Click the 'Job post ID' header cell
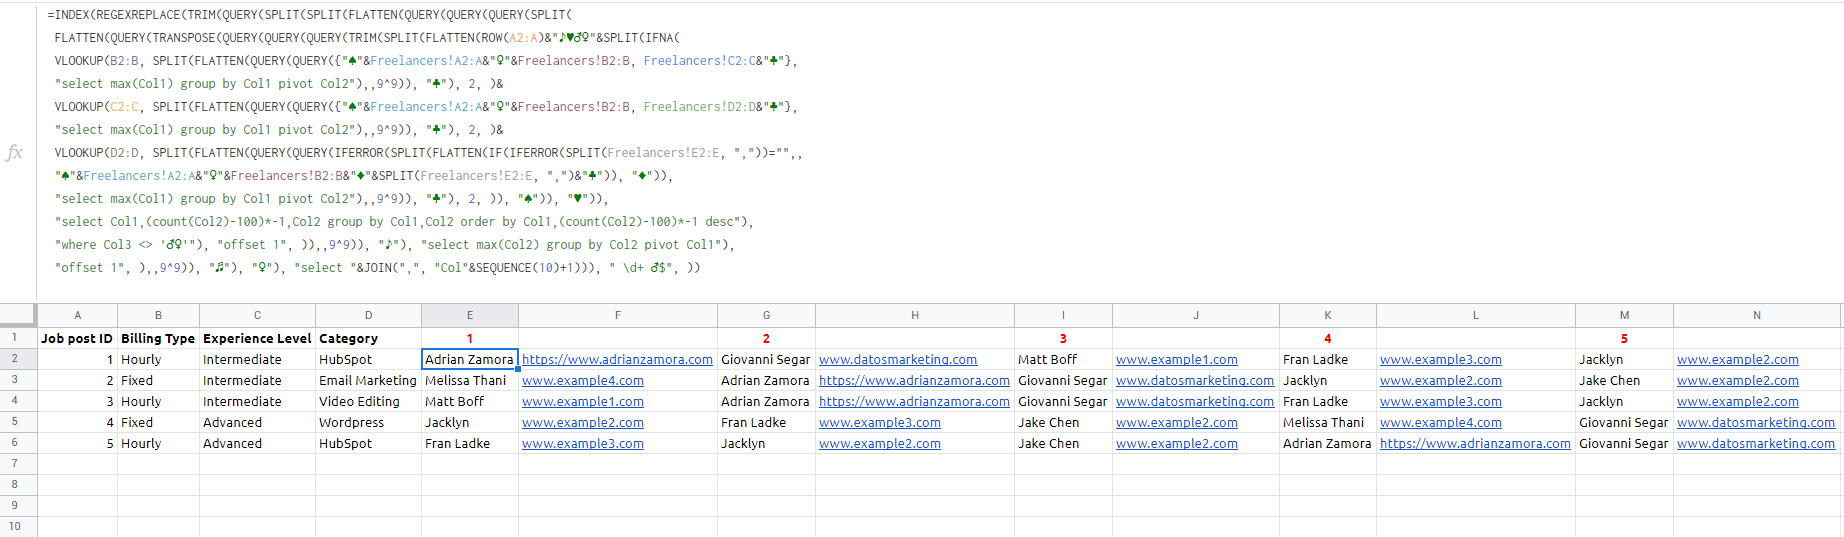 point(78,338)
